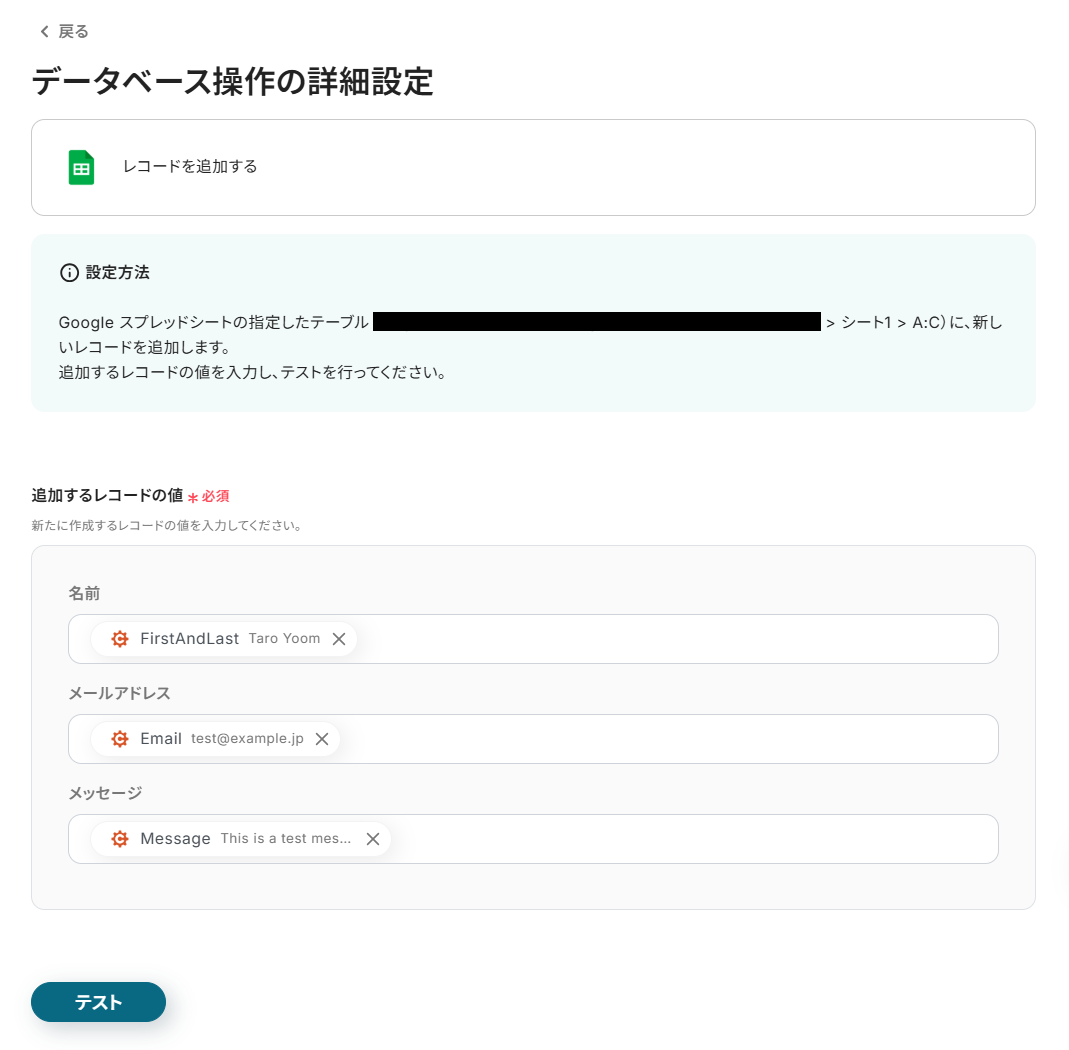Click the orange icon on Message chip
This screenshot has height=1050, width=1069.
click(120, 839)
